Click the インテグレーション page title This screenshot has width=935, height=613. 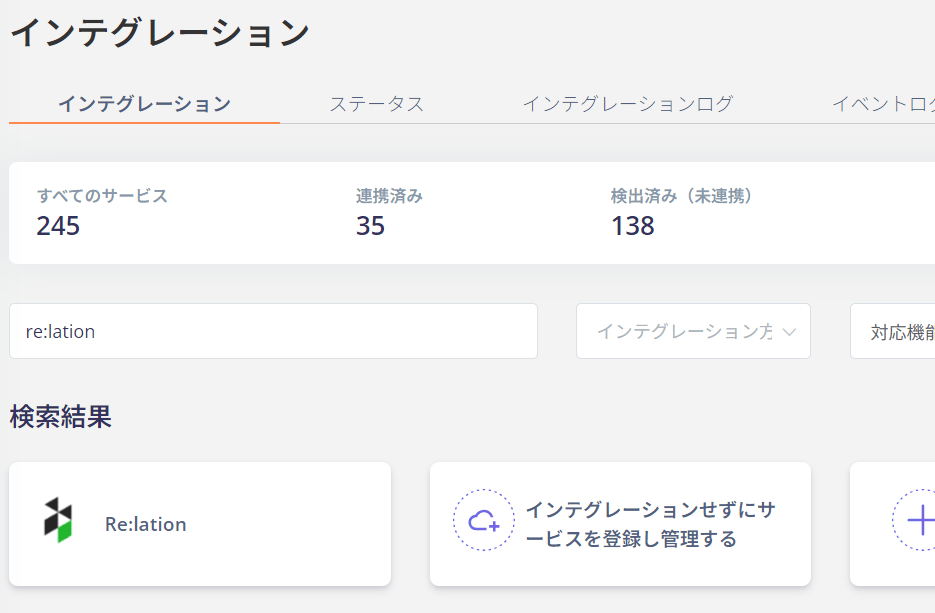click(160, 32)
